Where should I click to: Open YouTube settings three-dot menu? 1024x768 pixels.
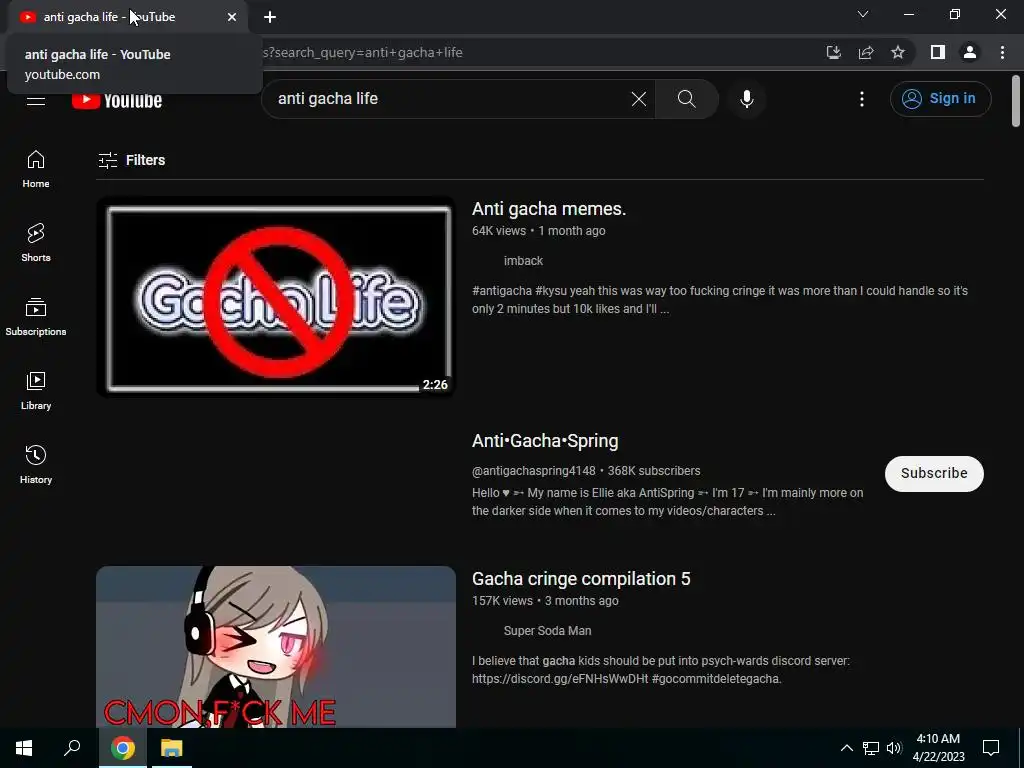[x=862, y=99]
